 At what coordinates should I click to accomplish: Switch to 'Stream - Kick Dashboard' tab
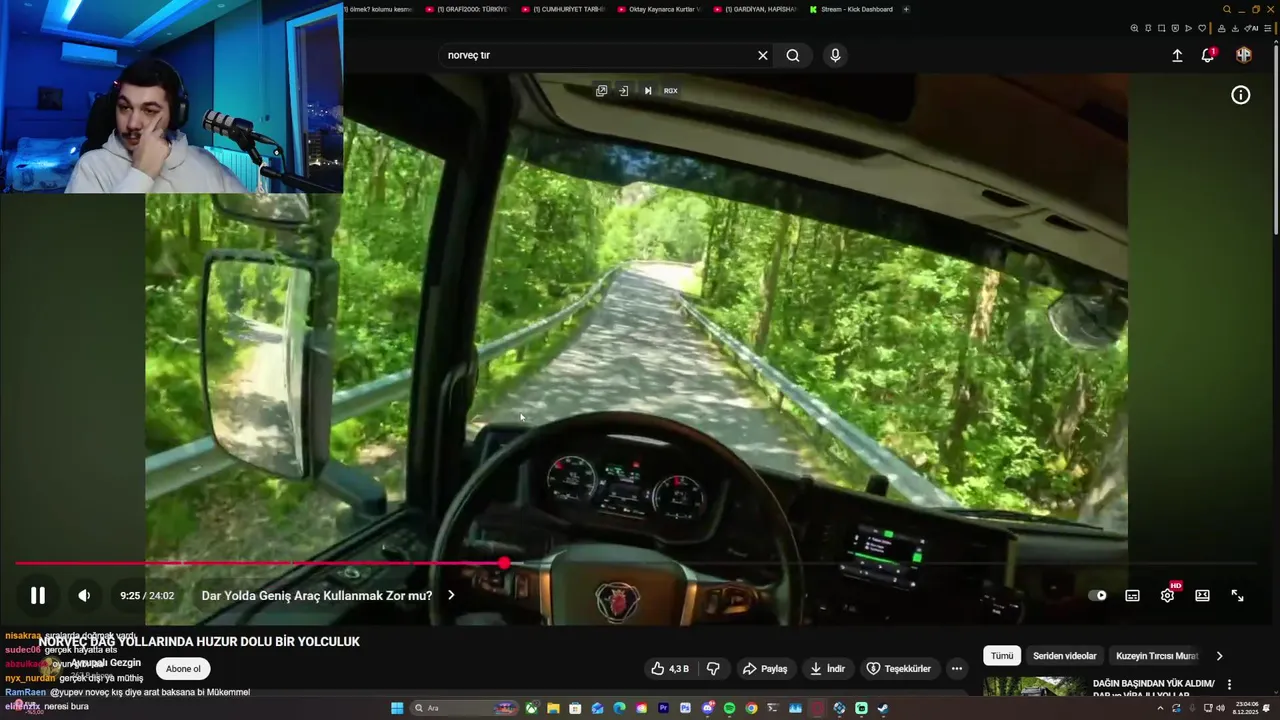[851, 9]
